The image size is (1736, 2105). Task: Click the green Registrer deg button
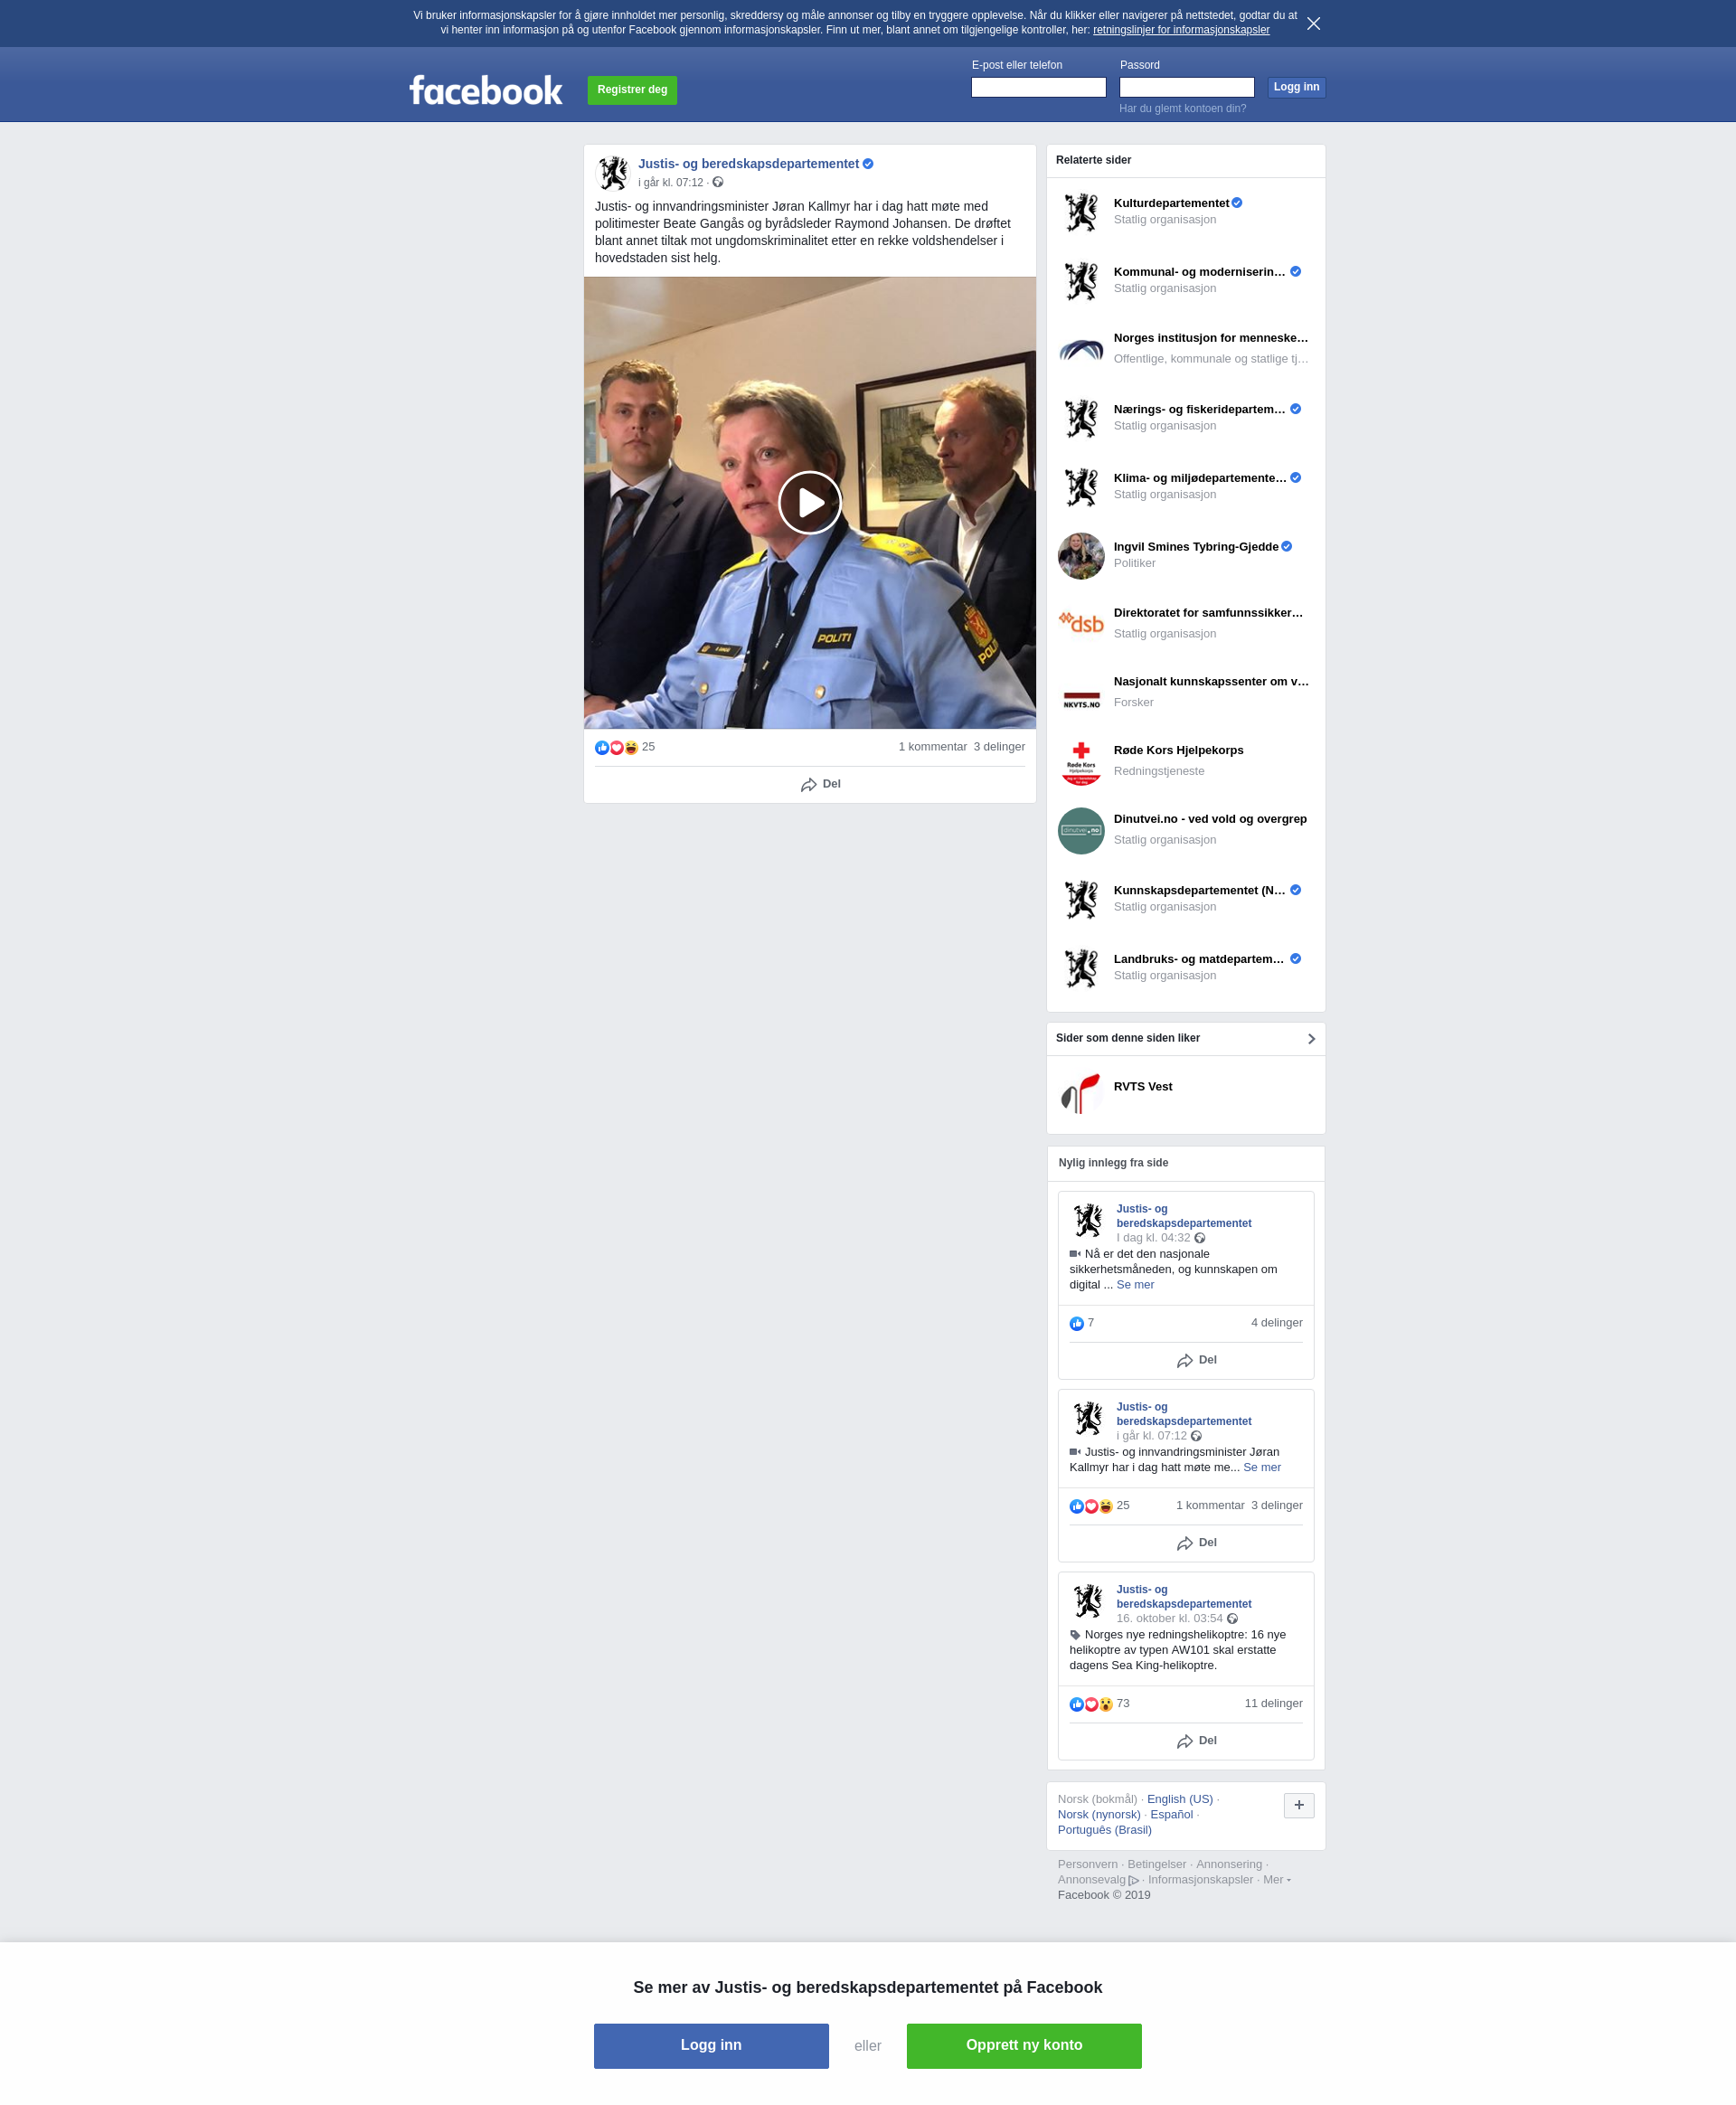tap(632, 90)
